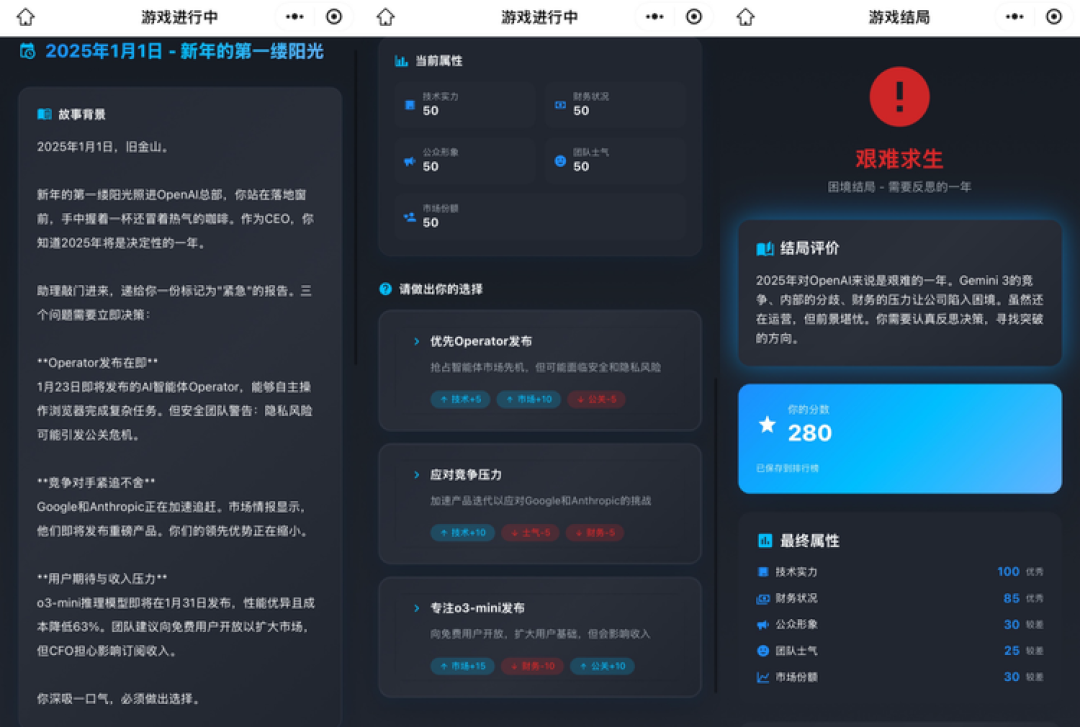
Task: Click 已保存到排行榜 text in score card
Action: click(x=787, y=468)
